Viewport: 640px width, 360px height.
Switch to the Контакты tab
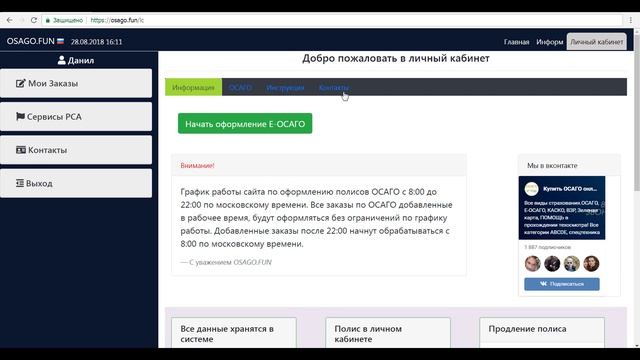tap(333, 87)
